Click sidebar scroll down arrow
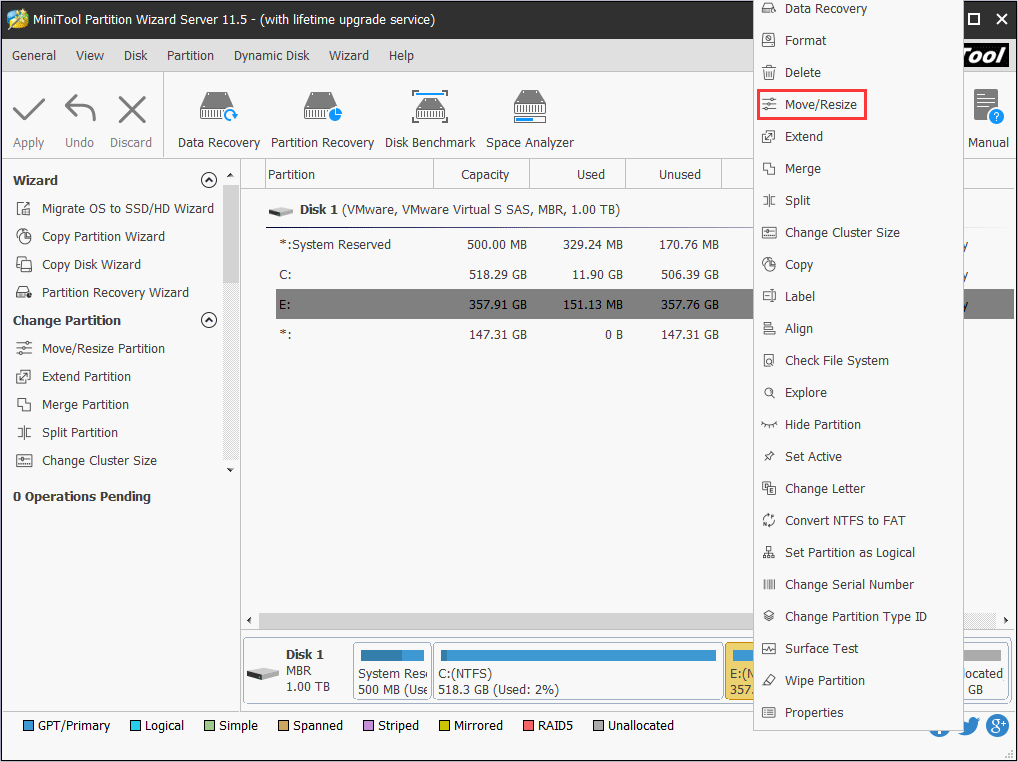The image size is (1018, 762). (230, 470)
